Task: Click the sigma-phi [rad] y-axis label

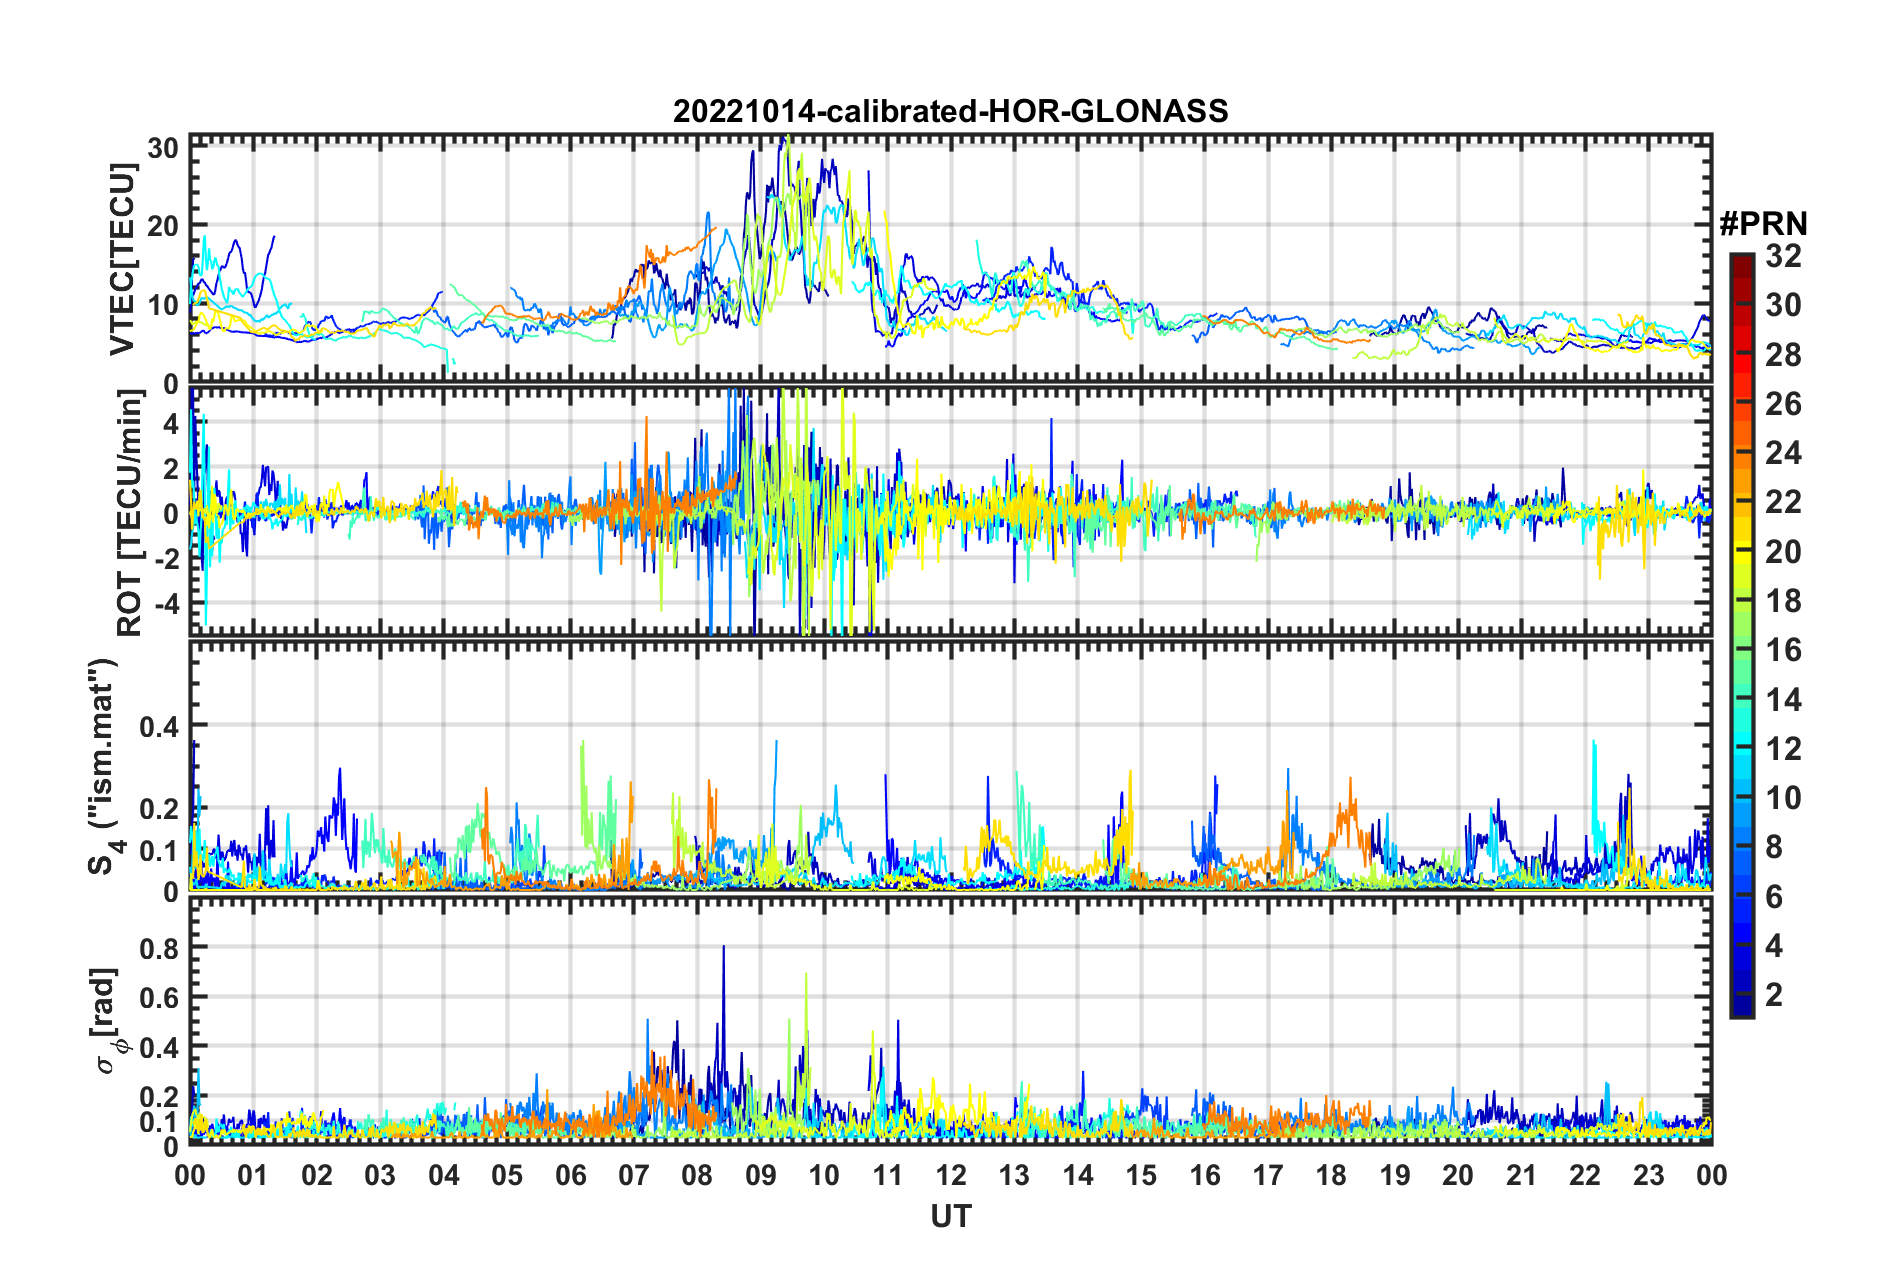Action: pos(108,1020)
